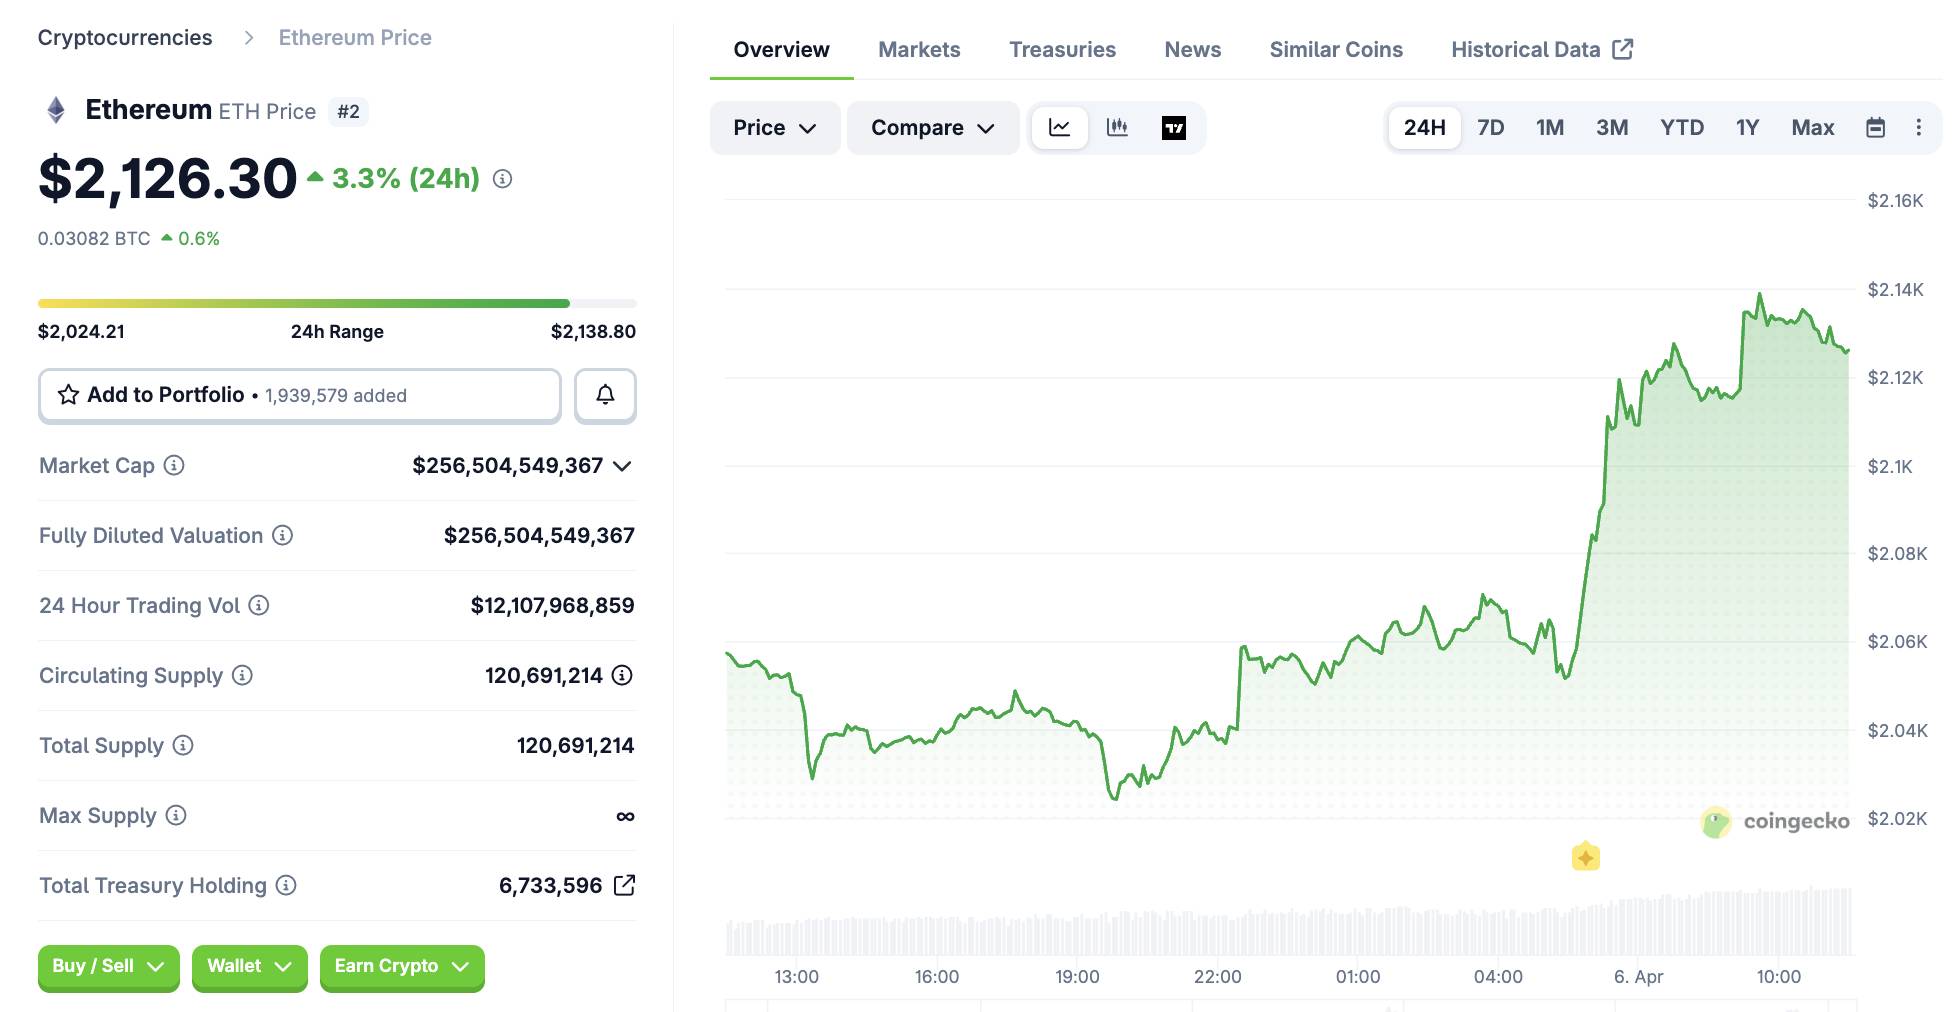This screenshot has height=1012, width=1960.
Task: Switch the chart to 1Y range
Action: click(x=1747, y=127)
